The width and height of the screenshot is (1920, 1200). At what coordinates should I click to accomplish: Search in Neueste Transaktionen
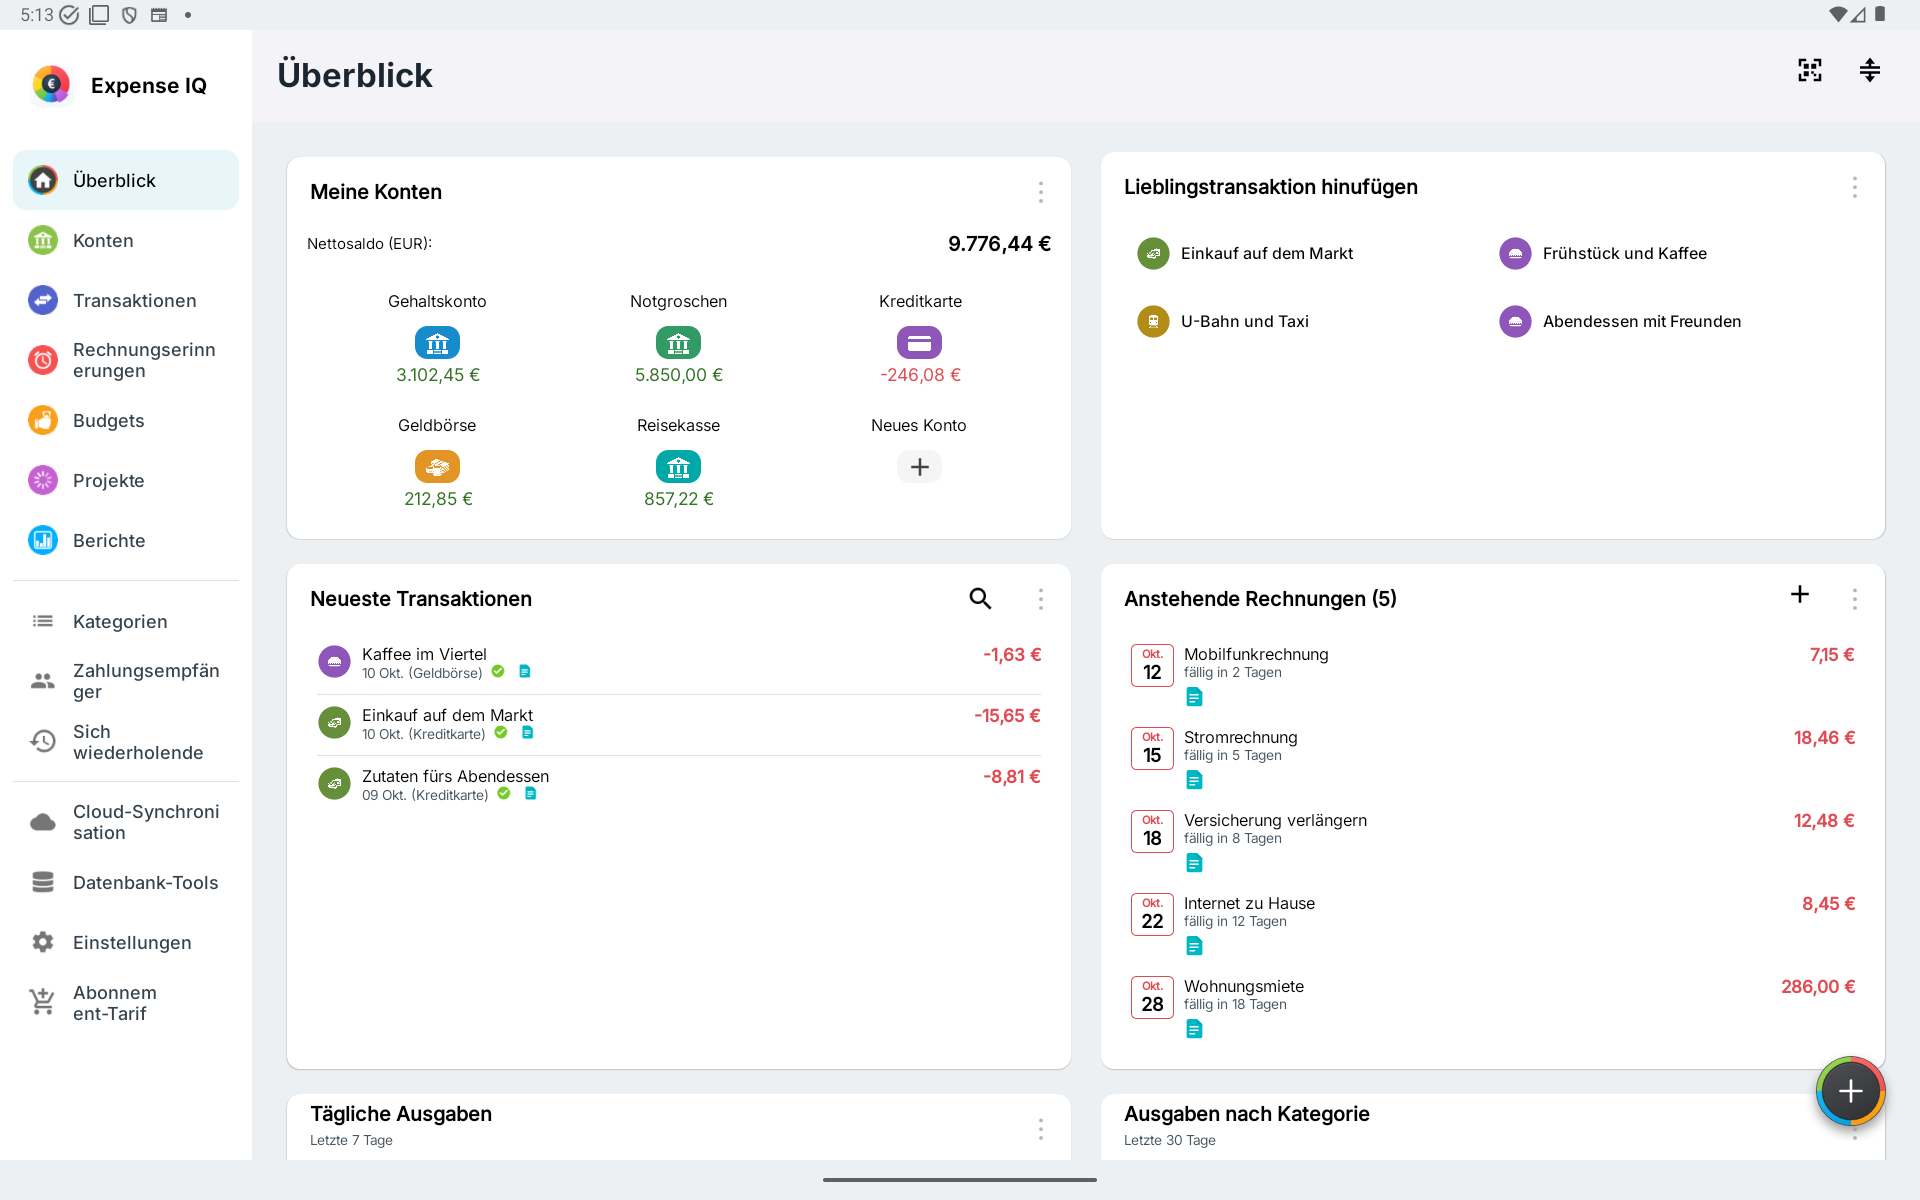pos(980,598)
